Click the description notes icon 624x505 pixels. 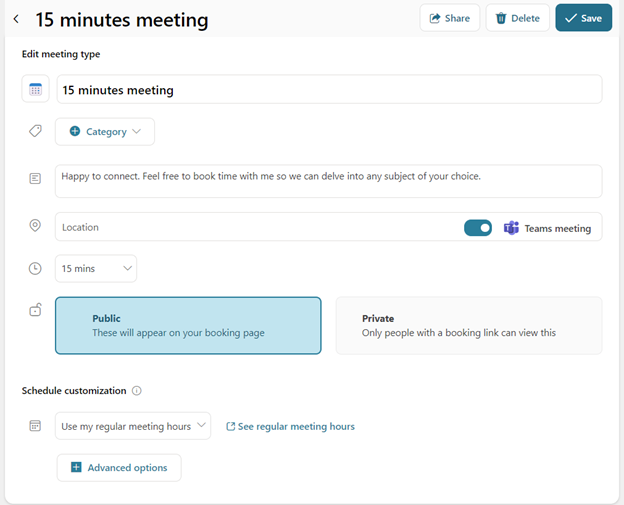[x=35, y=178]
